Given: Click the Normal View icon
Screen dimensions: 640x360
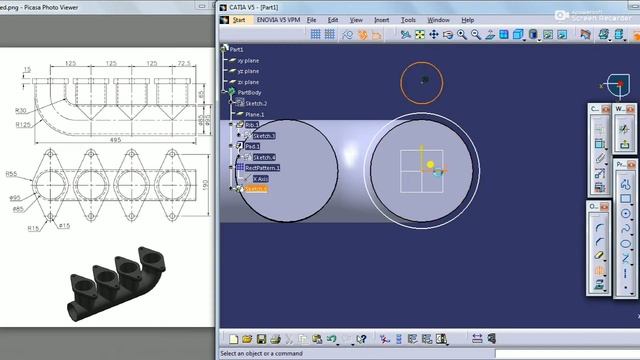Looking at the screenshot, I should point(490,35).
